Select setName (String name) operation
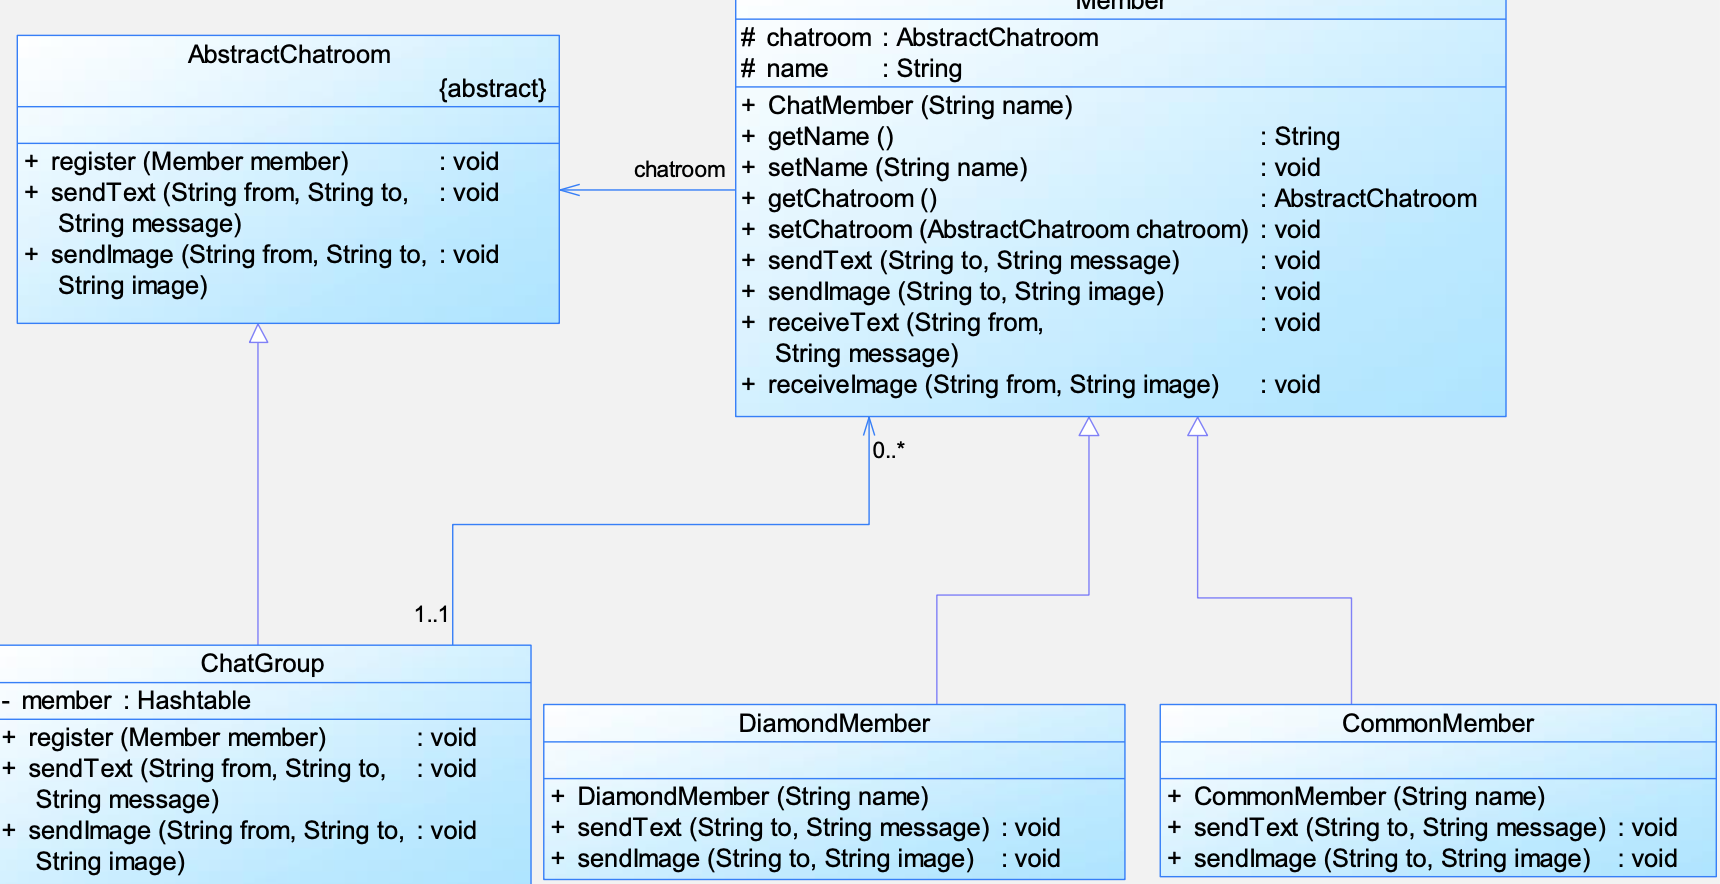 1031,168
